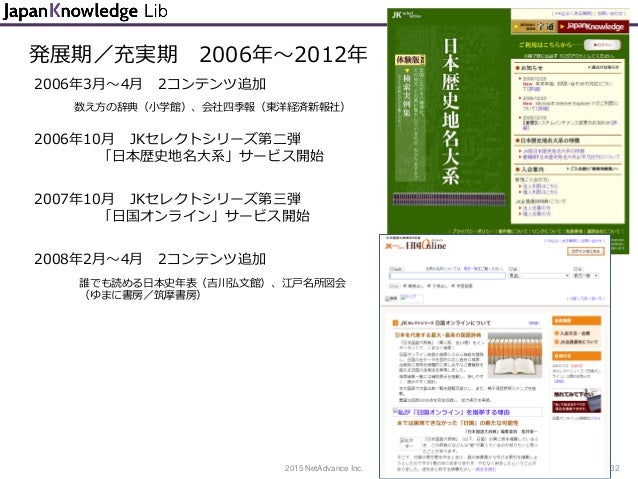Toggle the rightmost checkbox under the search field

[x=453, y=287]
